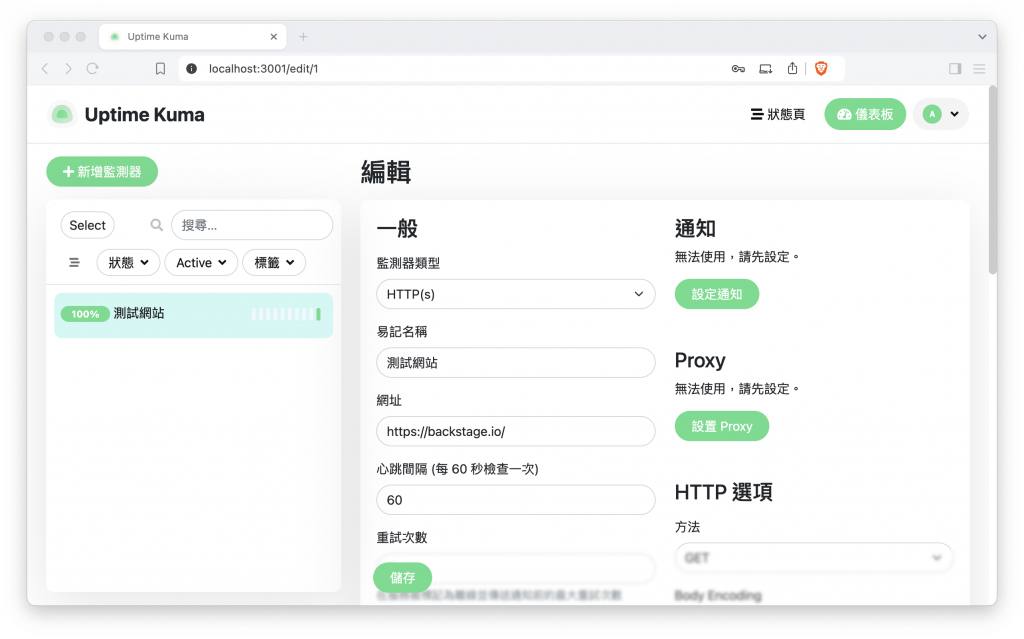Open the password key icon

(x=738, y=69)
